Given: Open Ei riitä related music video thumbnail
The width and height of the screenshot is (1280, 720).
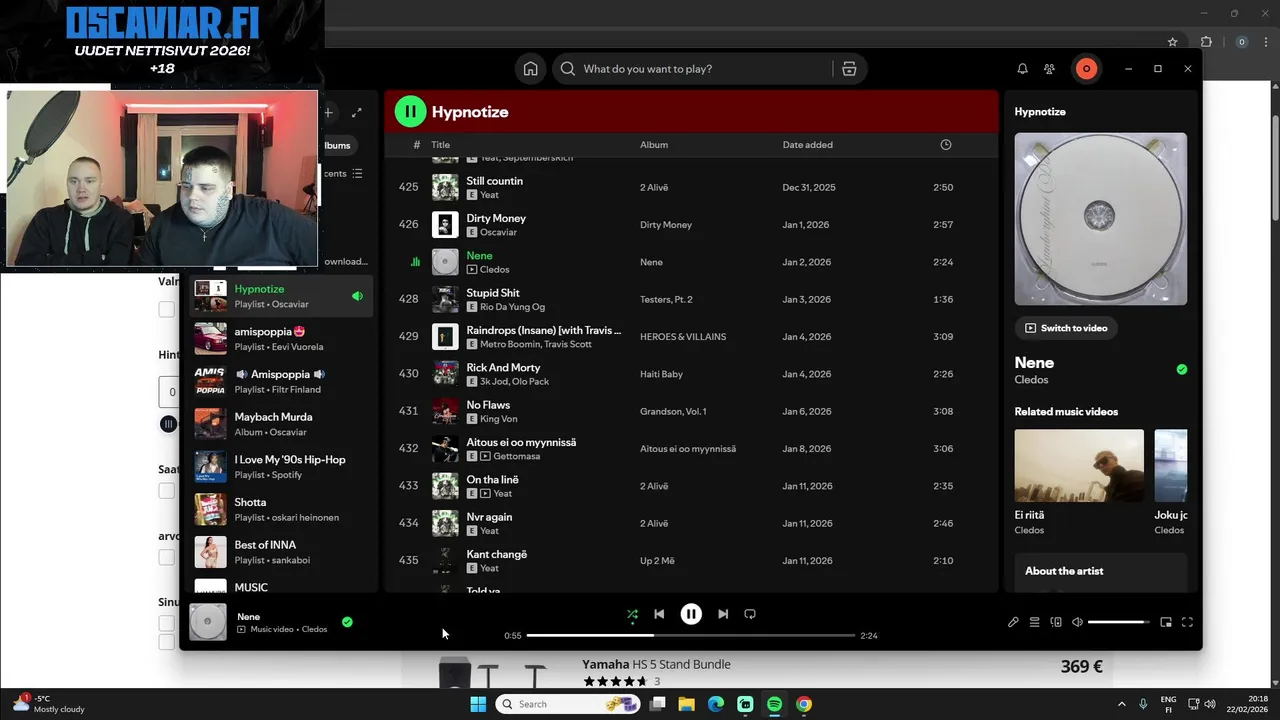Looking at the screenshot, I should click(1079, 465).
